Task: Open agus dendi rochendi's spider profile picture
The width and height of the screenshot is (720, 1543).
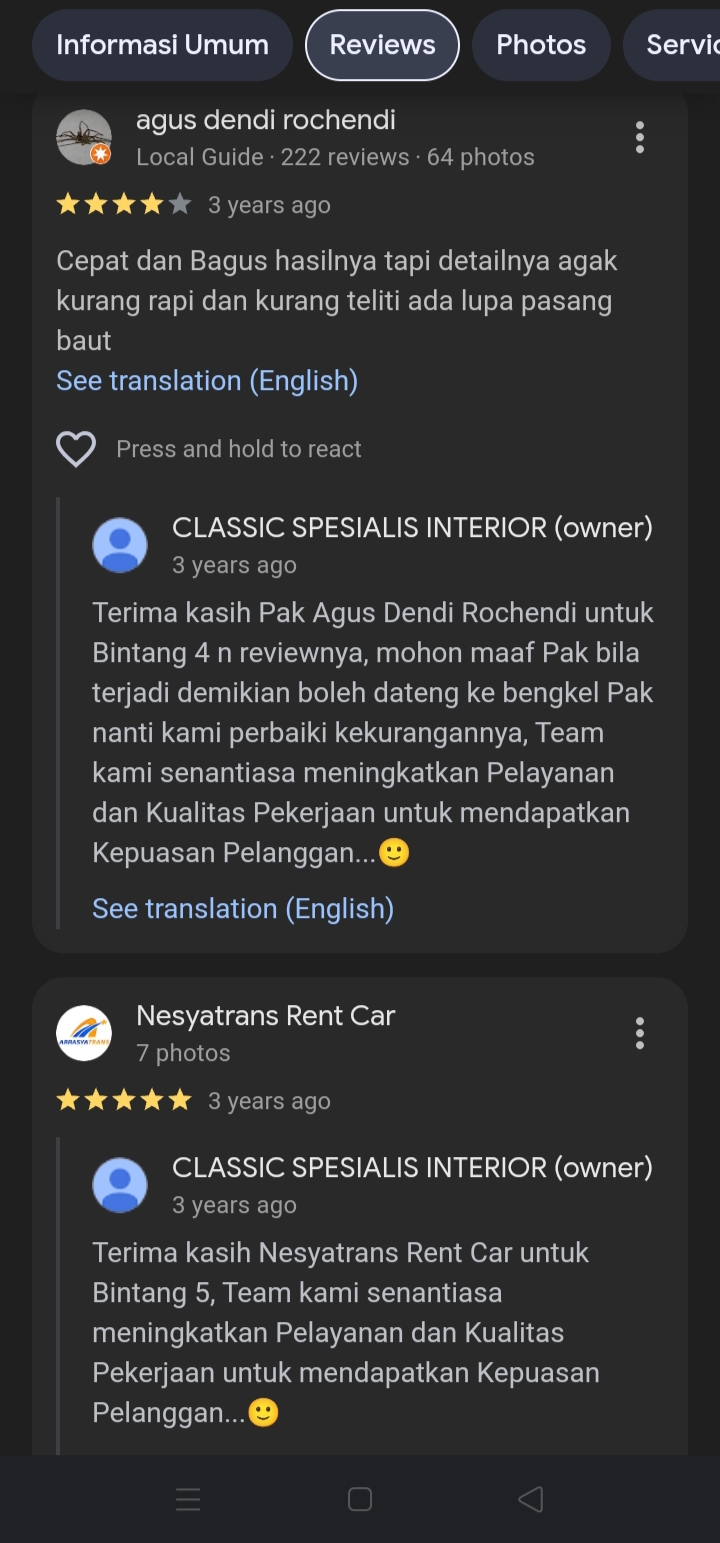Action: click(x=84, y=137)
